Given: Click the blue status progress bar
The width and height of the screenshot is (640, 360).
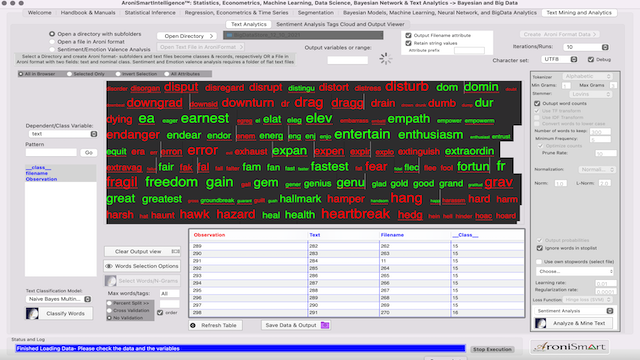Looking at the screenshot, I should click(240, 349).
